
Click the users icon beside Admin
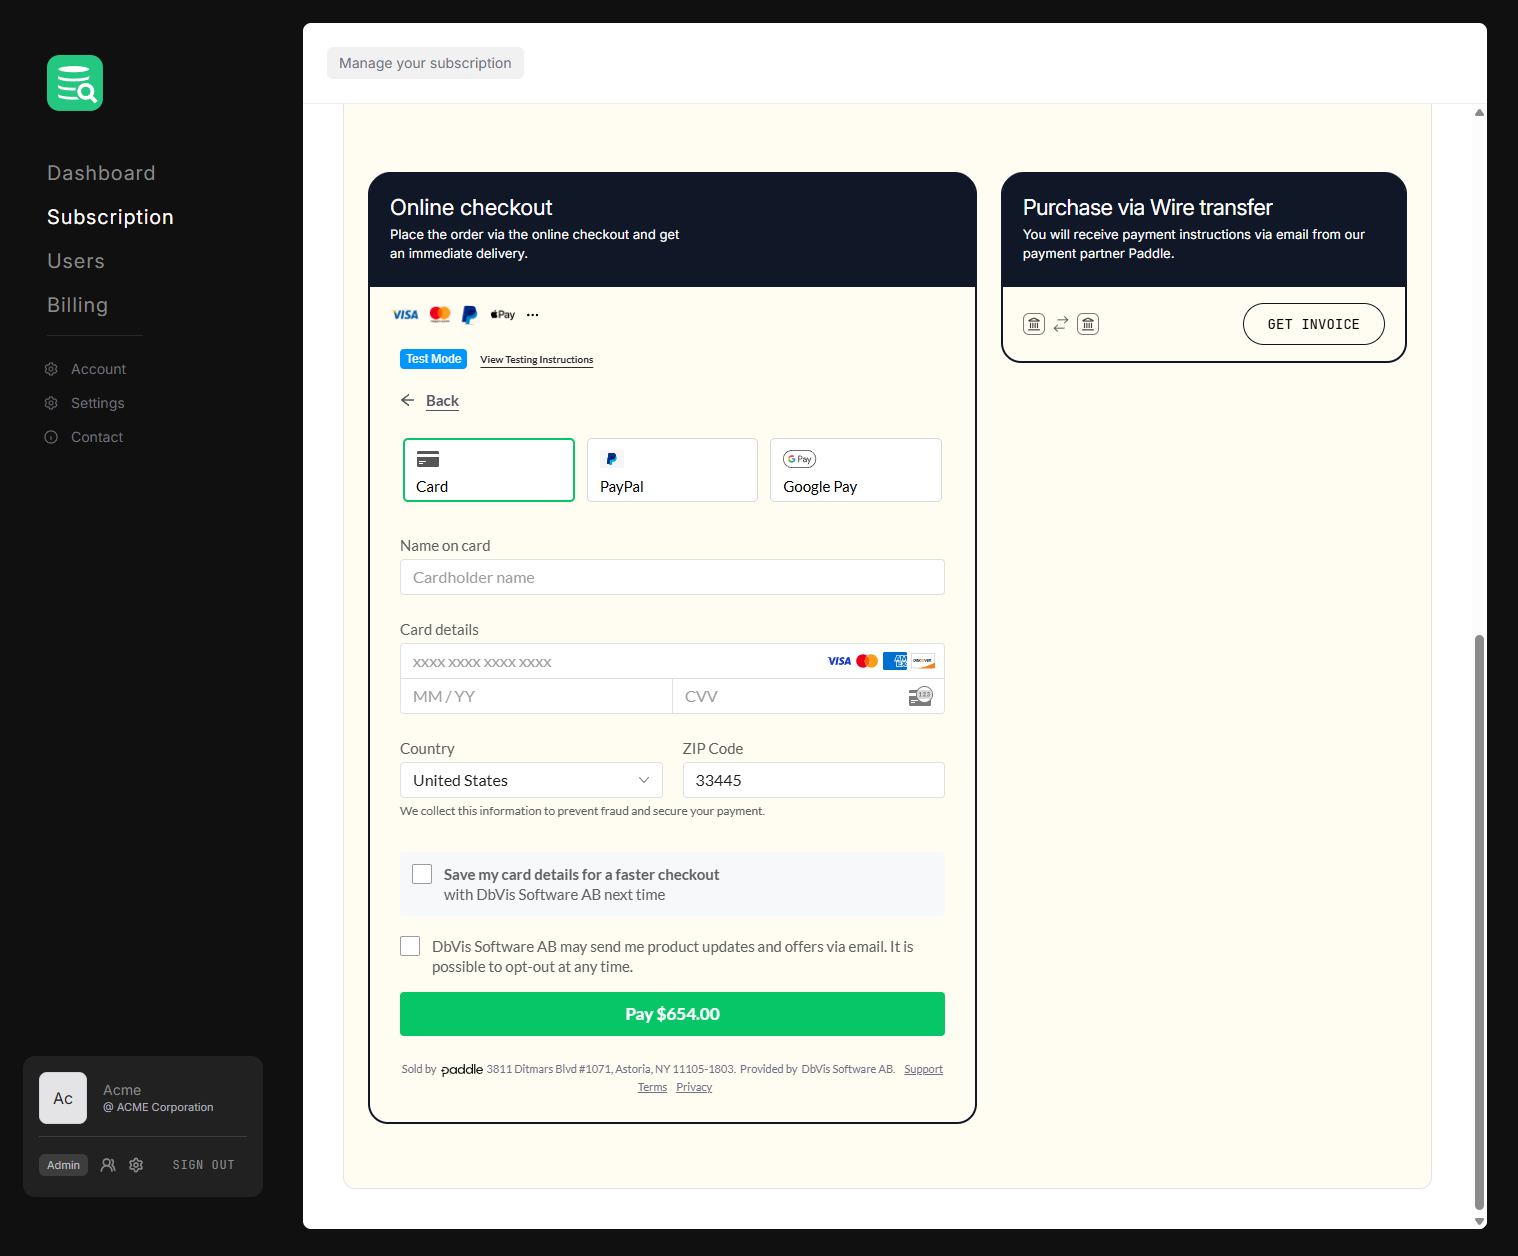point(108,1165)
